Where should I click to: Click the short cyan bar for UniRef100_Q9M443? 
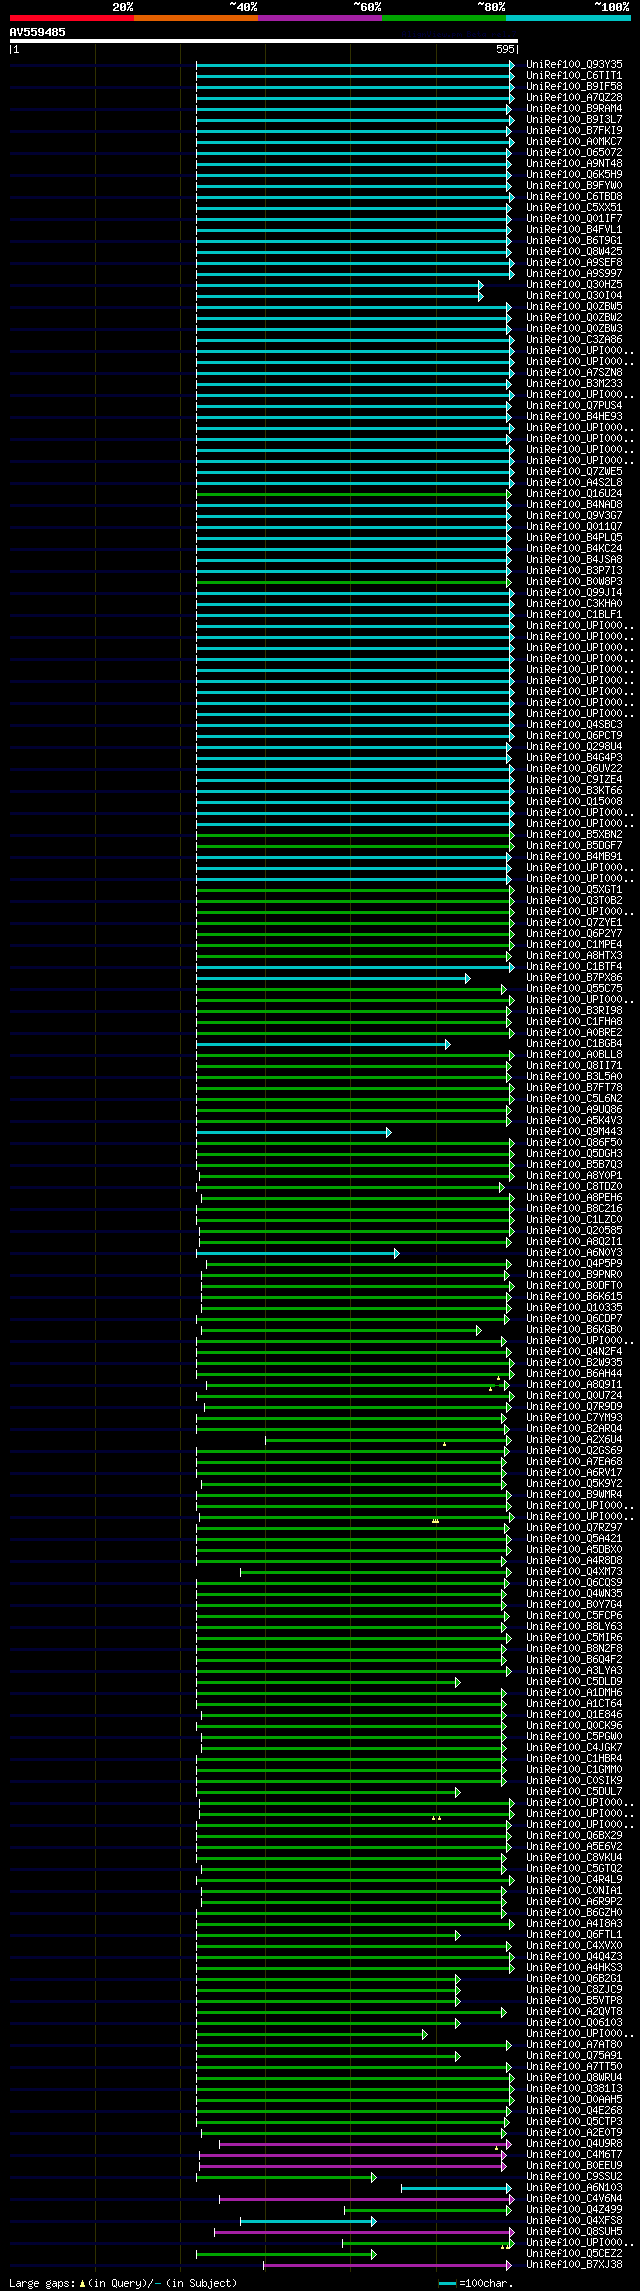click(293, 1132)
